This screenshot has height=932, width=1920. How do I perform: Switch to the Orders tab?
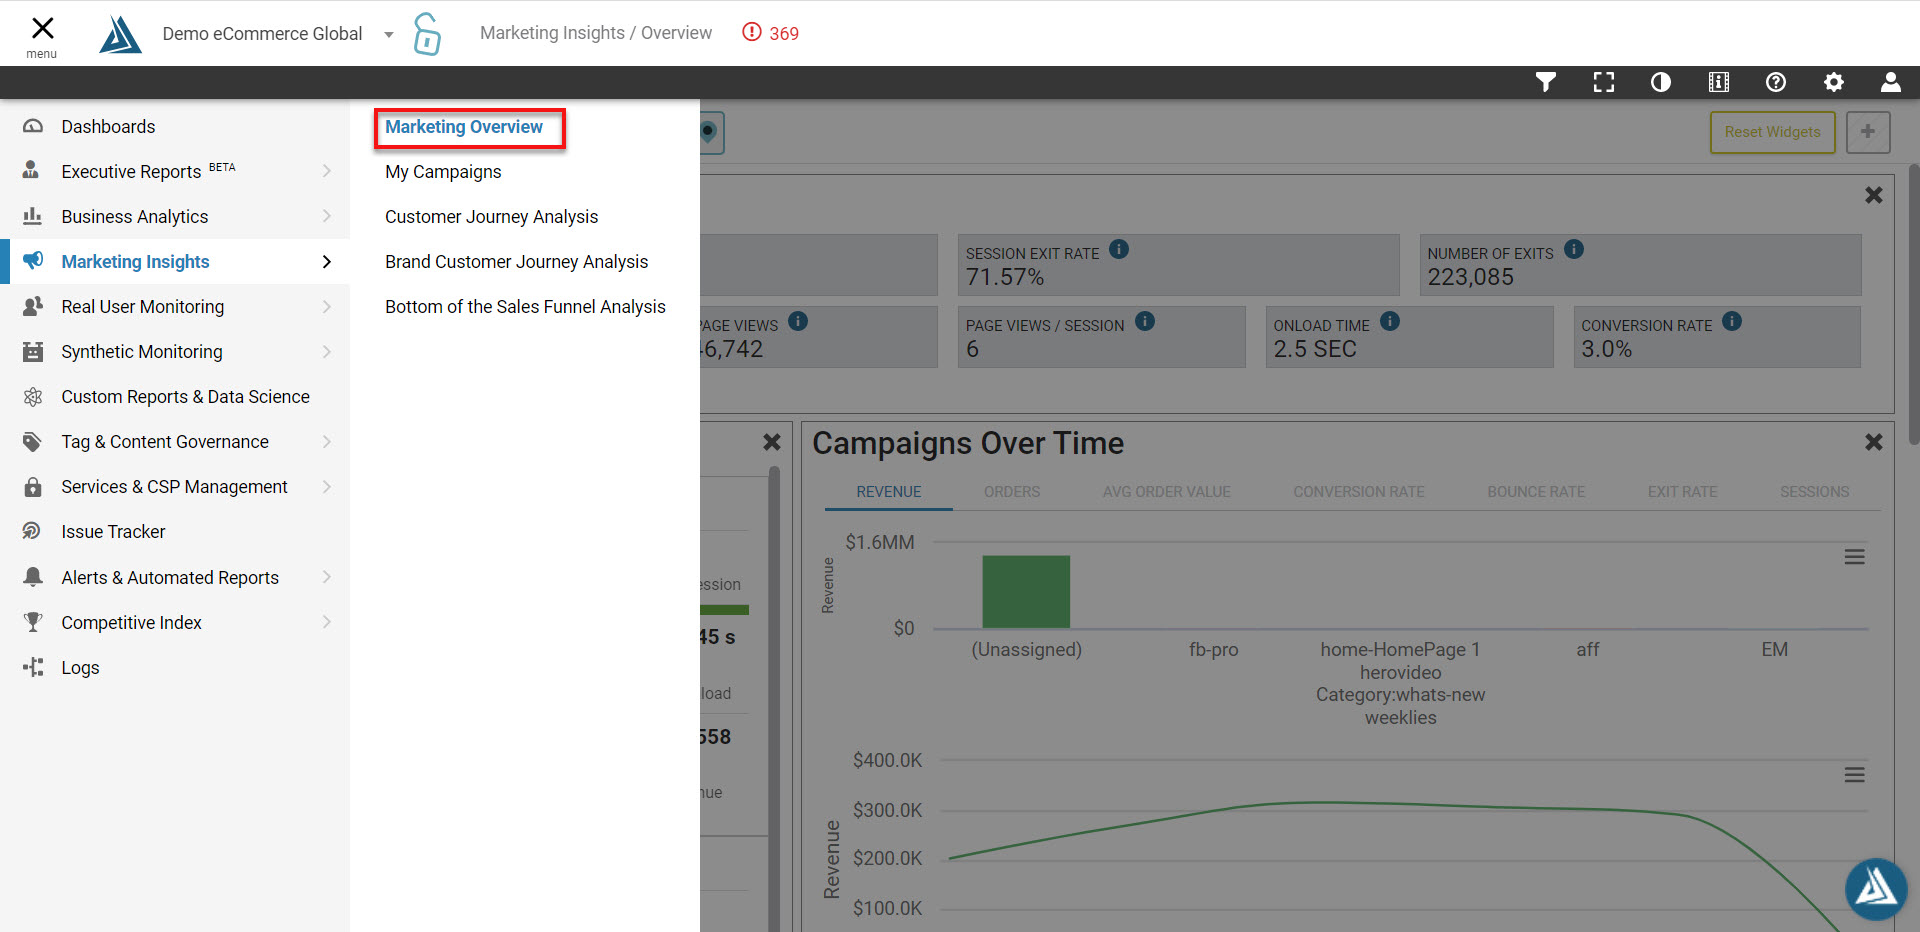[1012, 492]
